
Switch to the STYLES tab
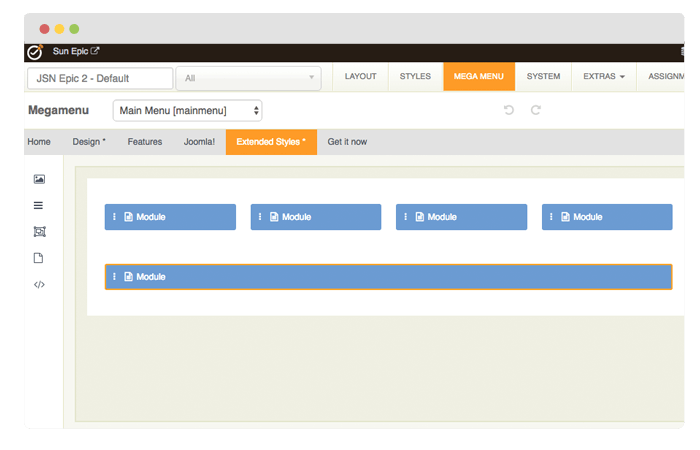tap(415, 77)
